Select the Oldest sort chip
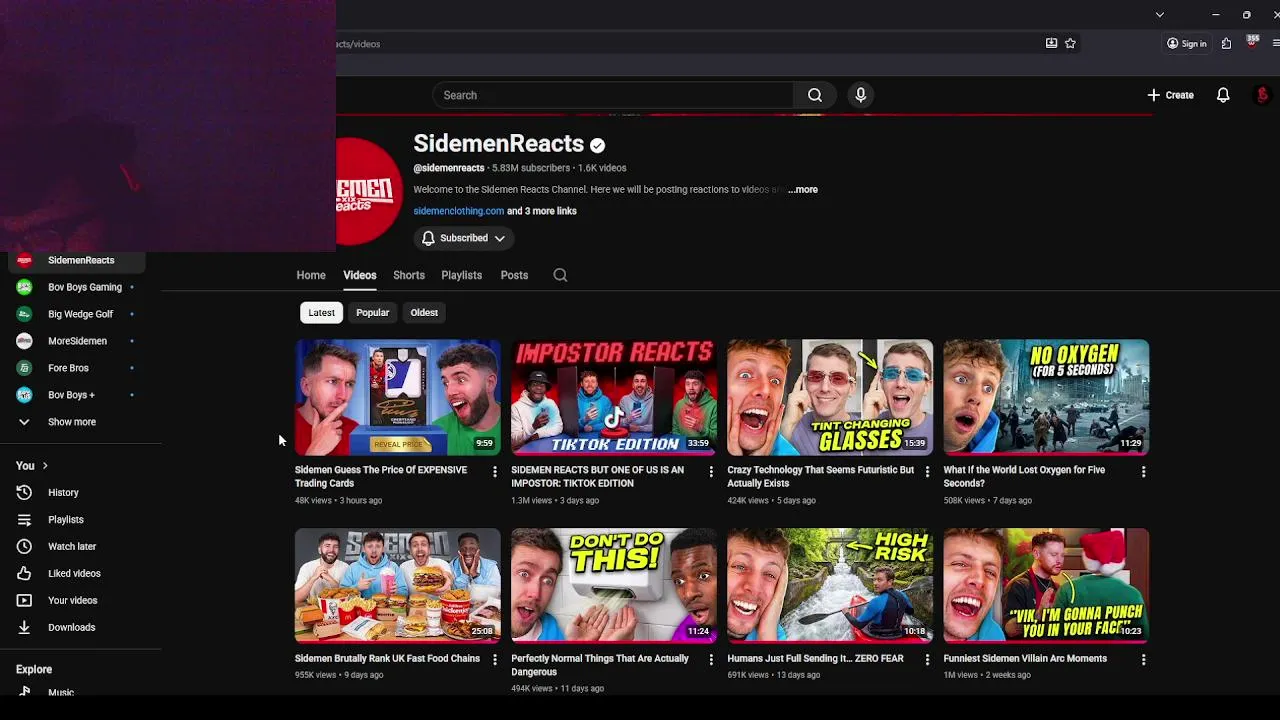The height and width of the screenshot is (720, 1280). pos(424,312)
